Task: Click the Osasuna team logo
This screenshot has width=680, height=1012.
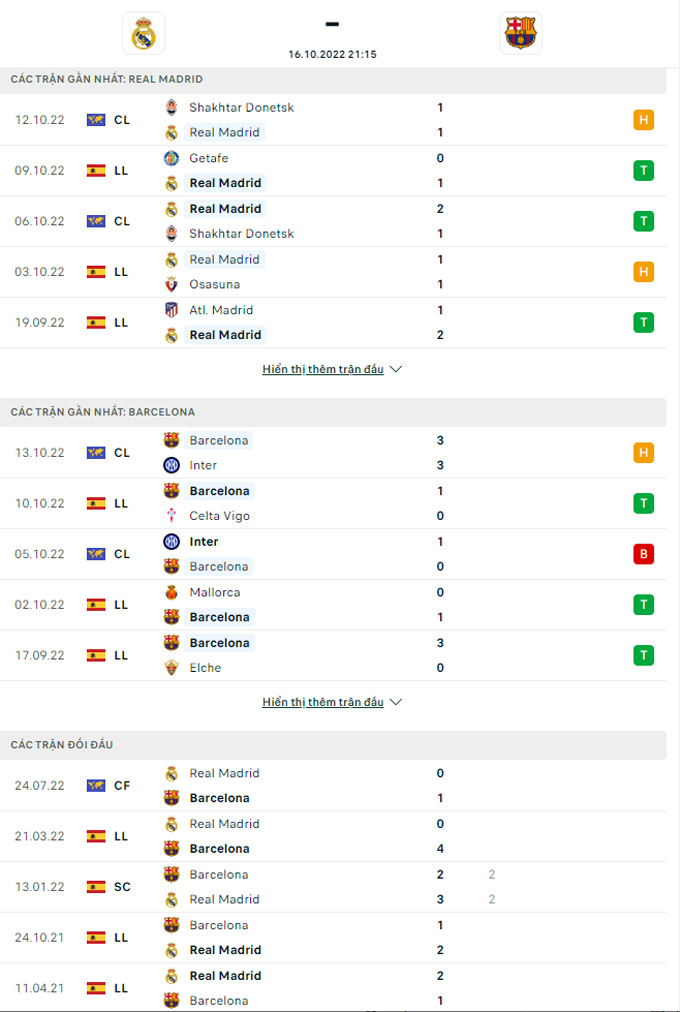Action: click(x=171, y=284)
